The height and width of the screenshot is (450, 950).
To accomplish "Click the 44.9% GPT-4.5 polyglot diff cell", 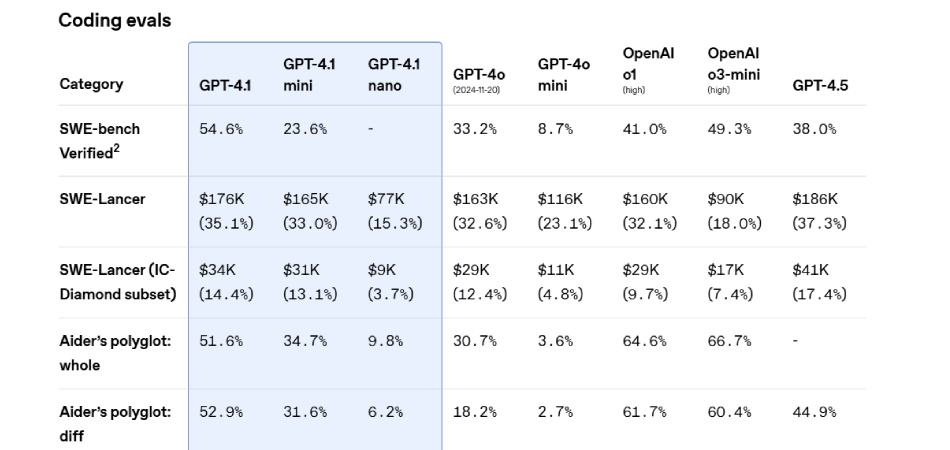I will click(814, 413).
